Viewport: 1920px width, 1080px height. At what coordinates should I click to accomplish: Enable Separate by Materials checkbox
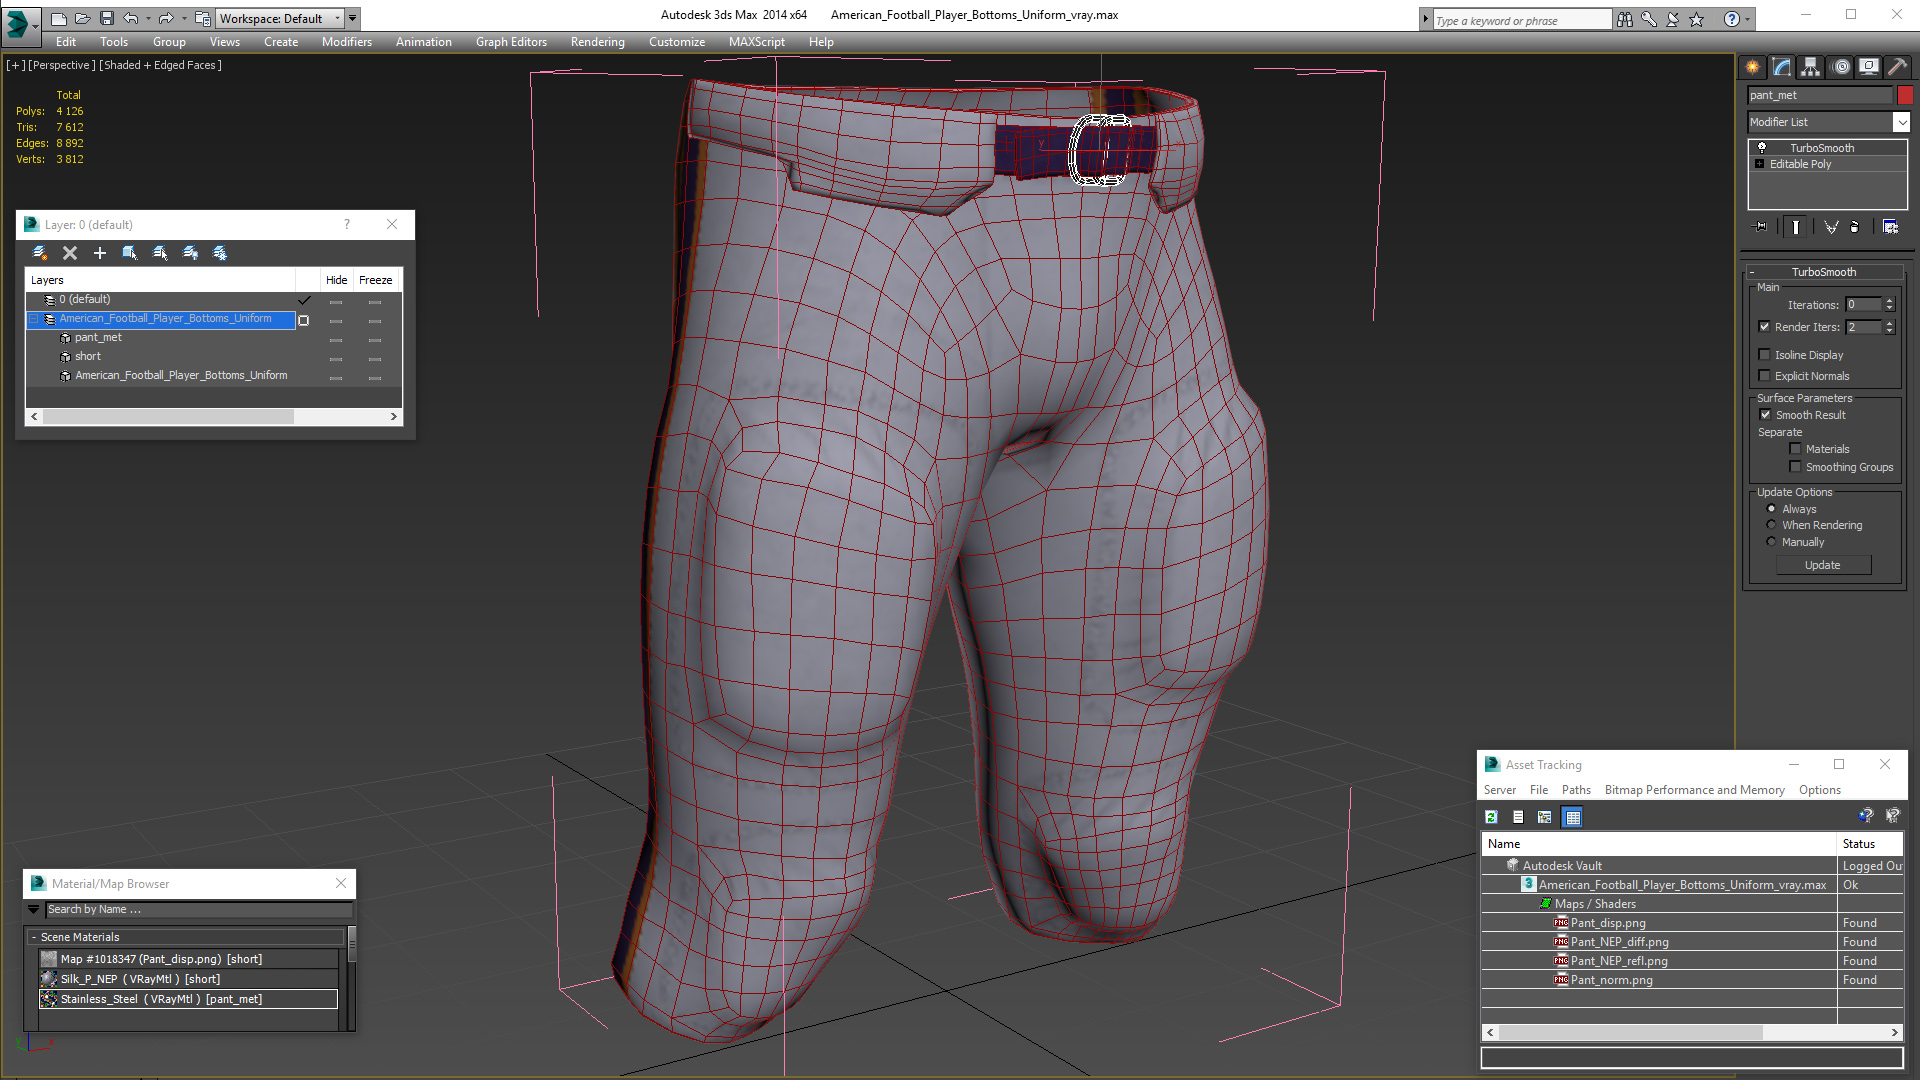(x=1795, y=449)
